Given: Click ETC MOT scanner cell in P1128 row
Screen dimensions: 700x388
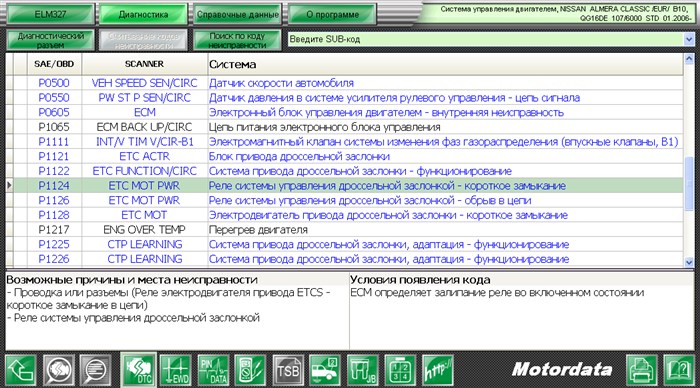Looking at the screenshot, I should point(145,215).
